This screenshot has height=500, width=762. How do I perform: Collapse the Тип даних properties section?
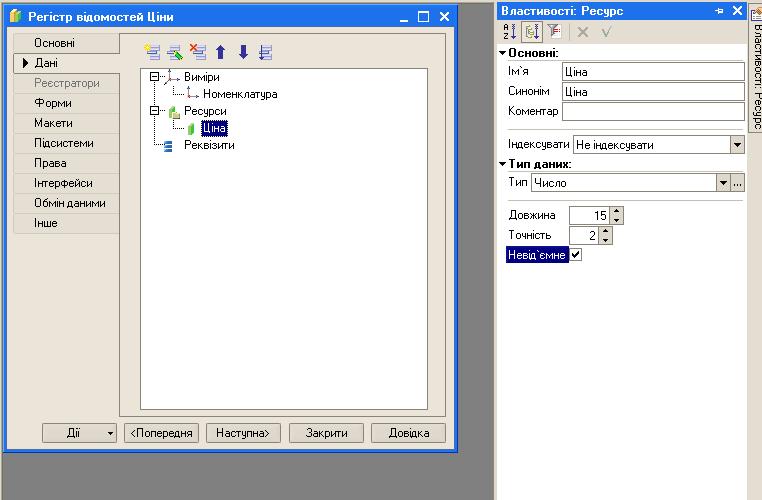click(503, 164)
